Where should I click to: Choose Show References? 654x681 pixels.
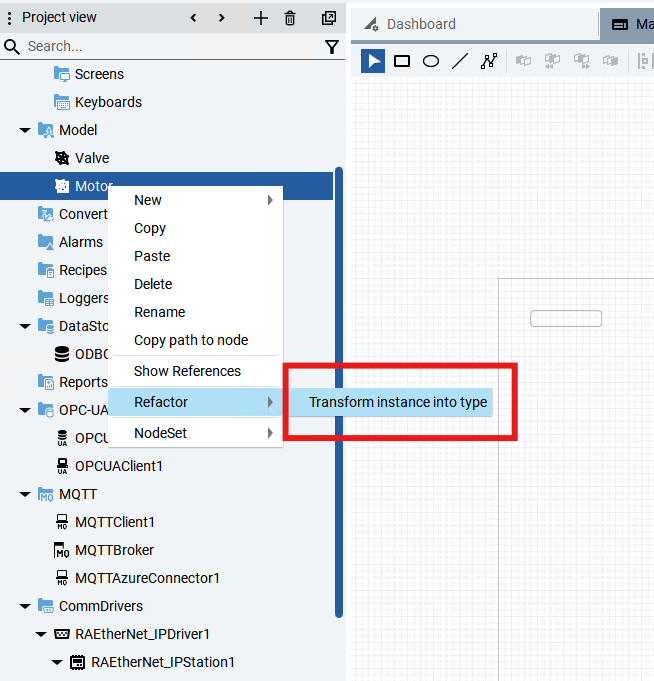point(195,371)
